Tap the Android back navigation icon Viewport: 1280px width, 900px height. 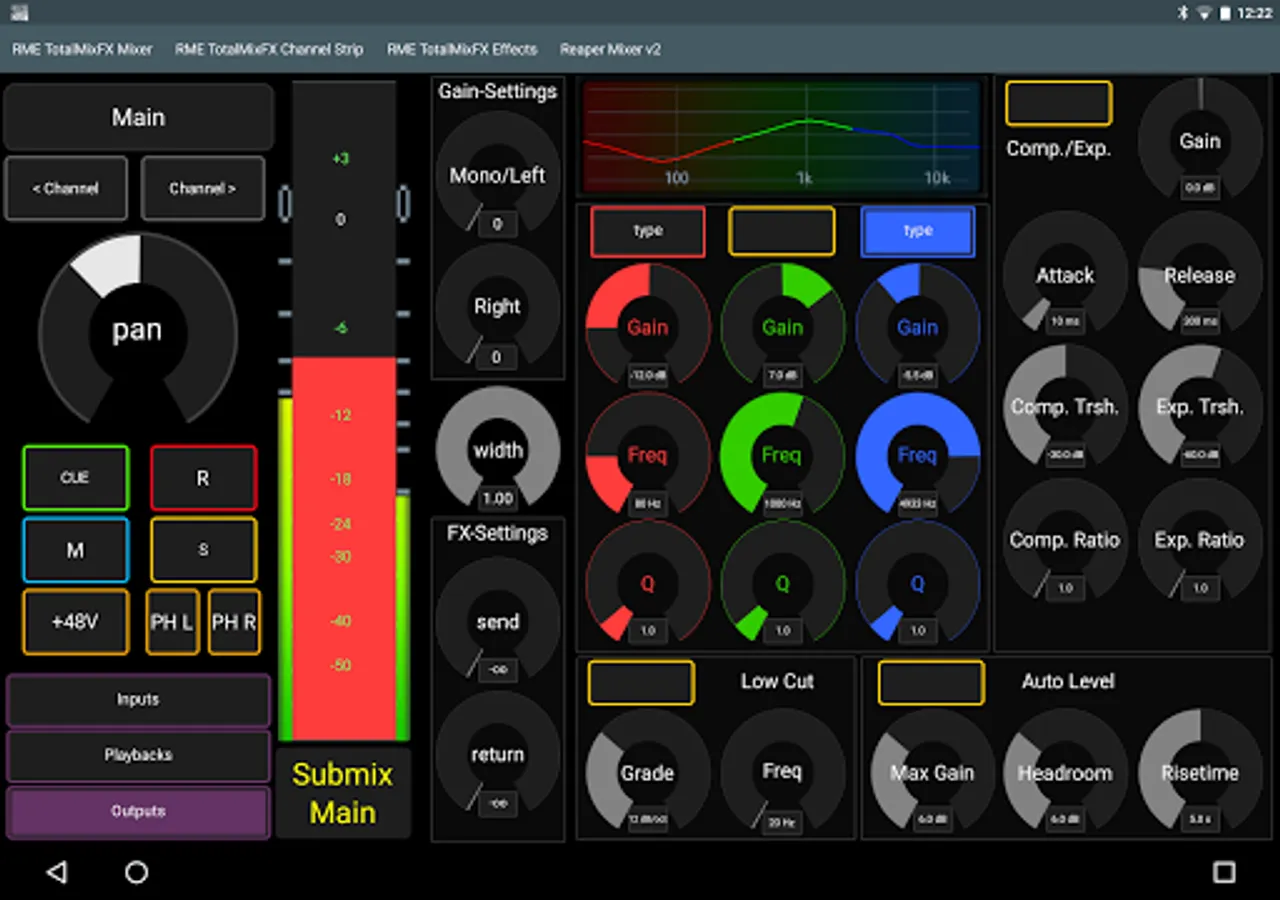click(x=57, y=872)
